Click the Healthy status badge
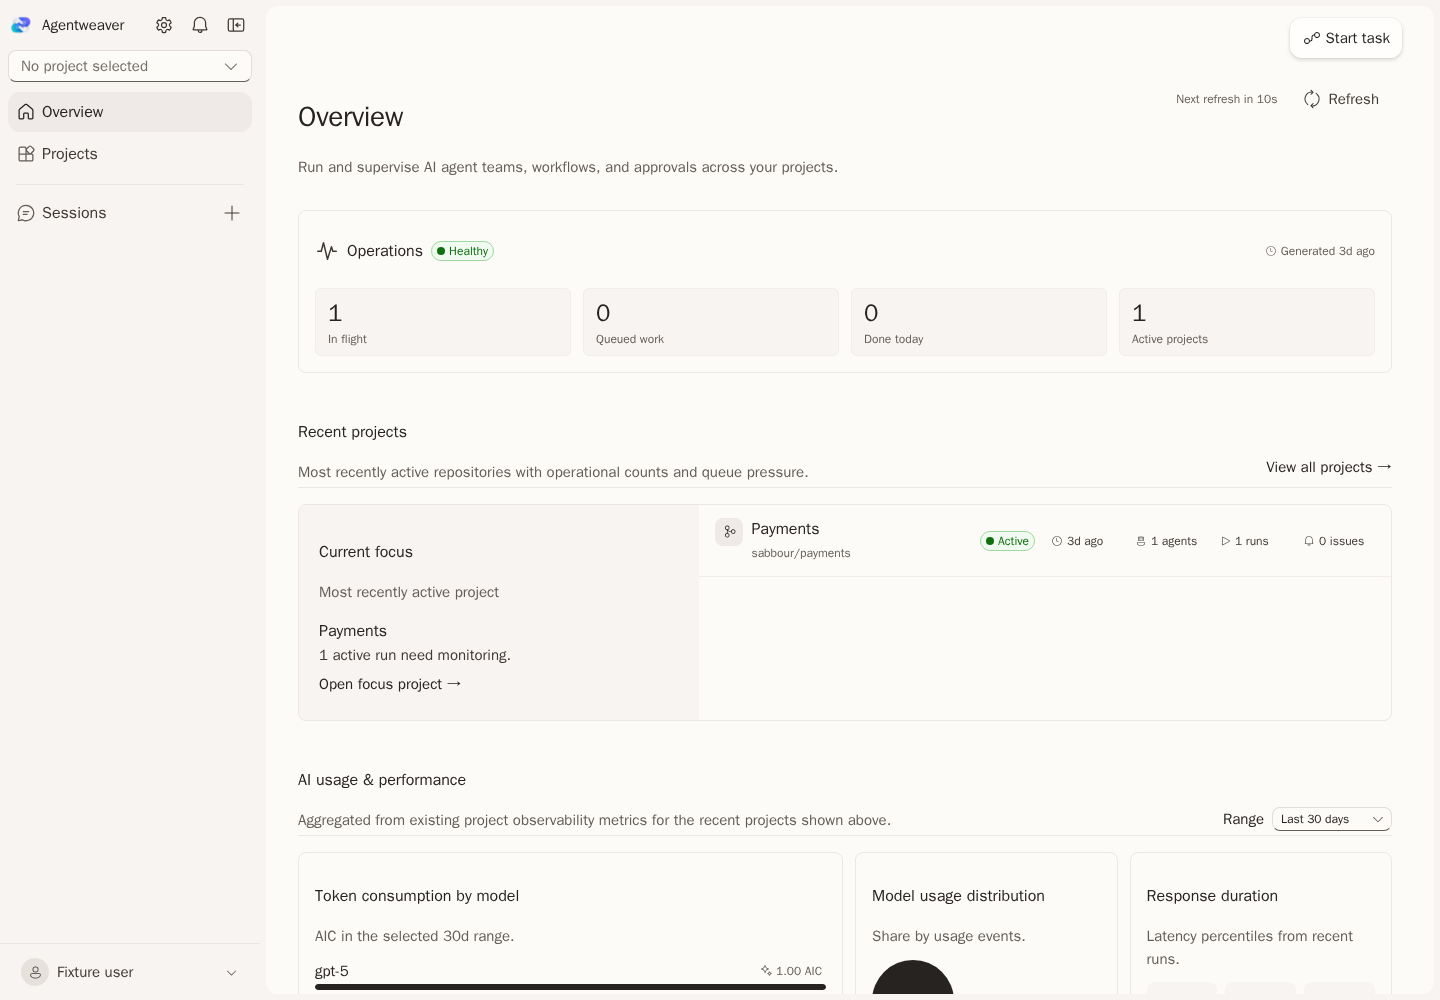This screenshot has width=1440, height=1000. (x=462, y=251)
